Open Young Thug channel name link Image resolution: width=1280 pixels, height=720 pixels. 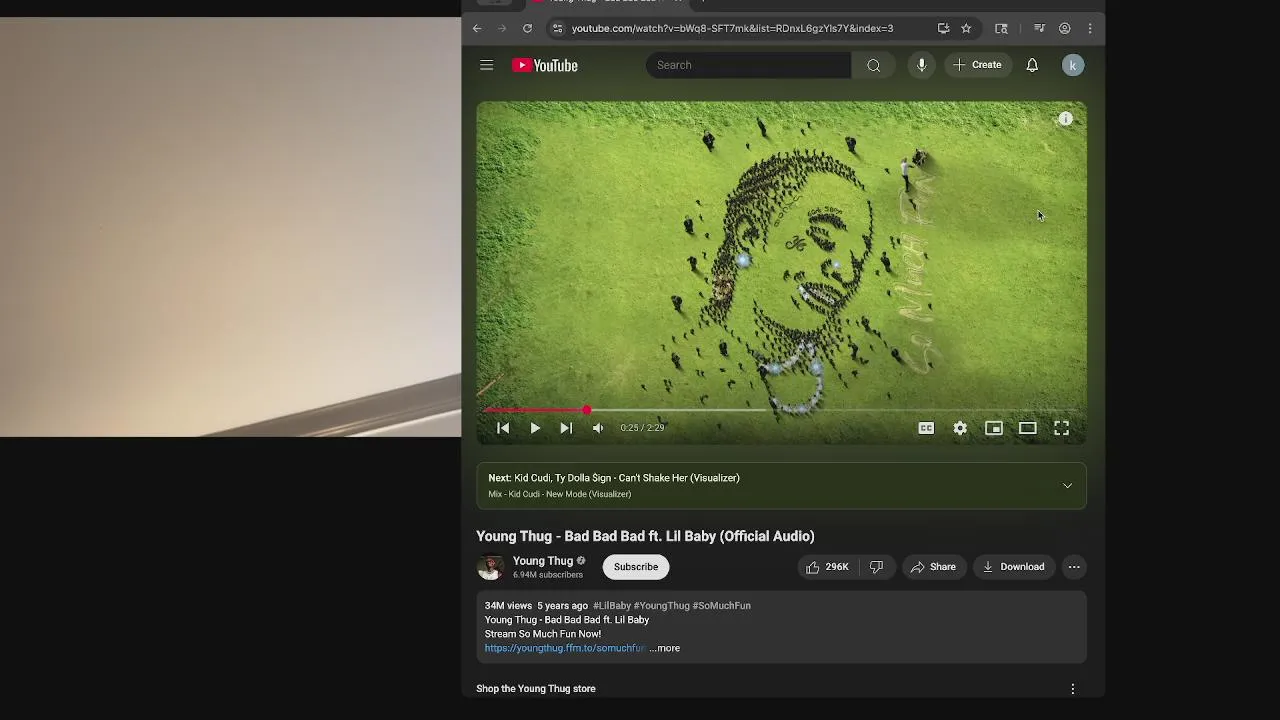click(x=543, y=561)
